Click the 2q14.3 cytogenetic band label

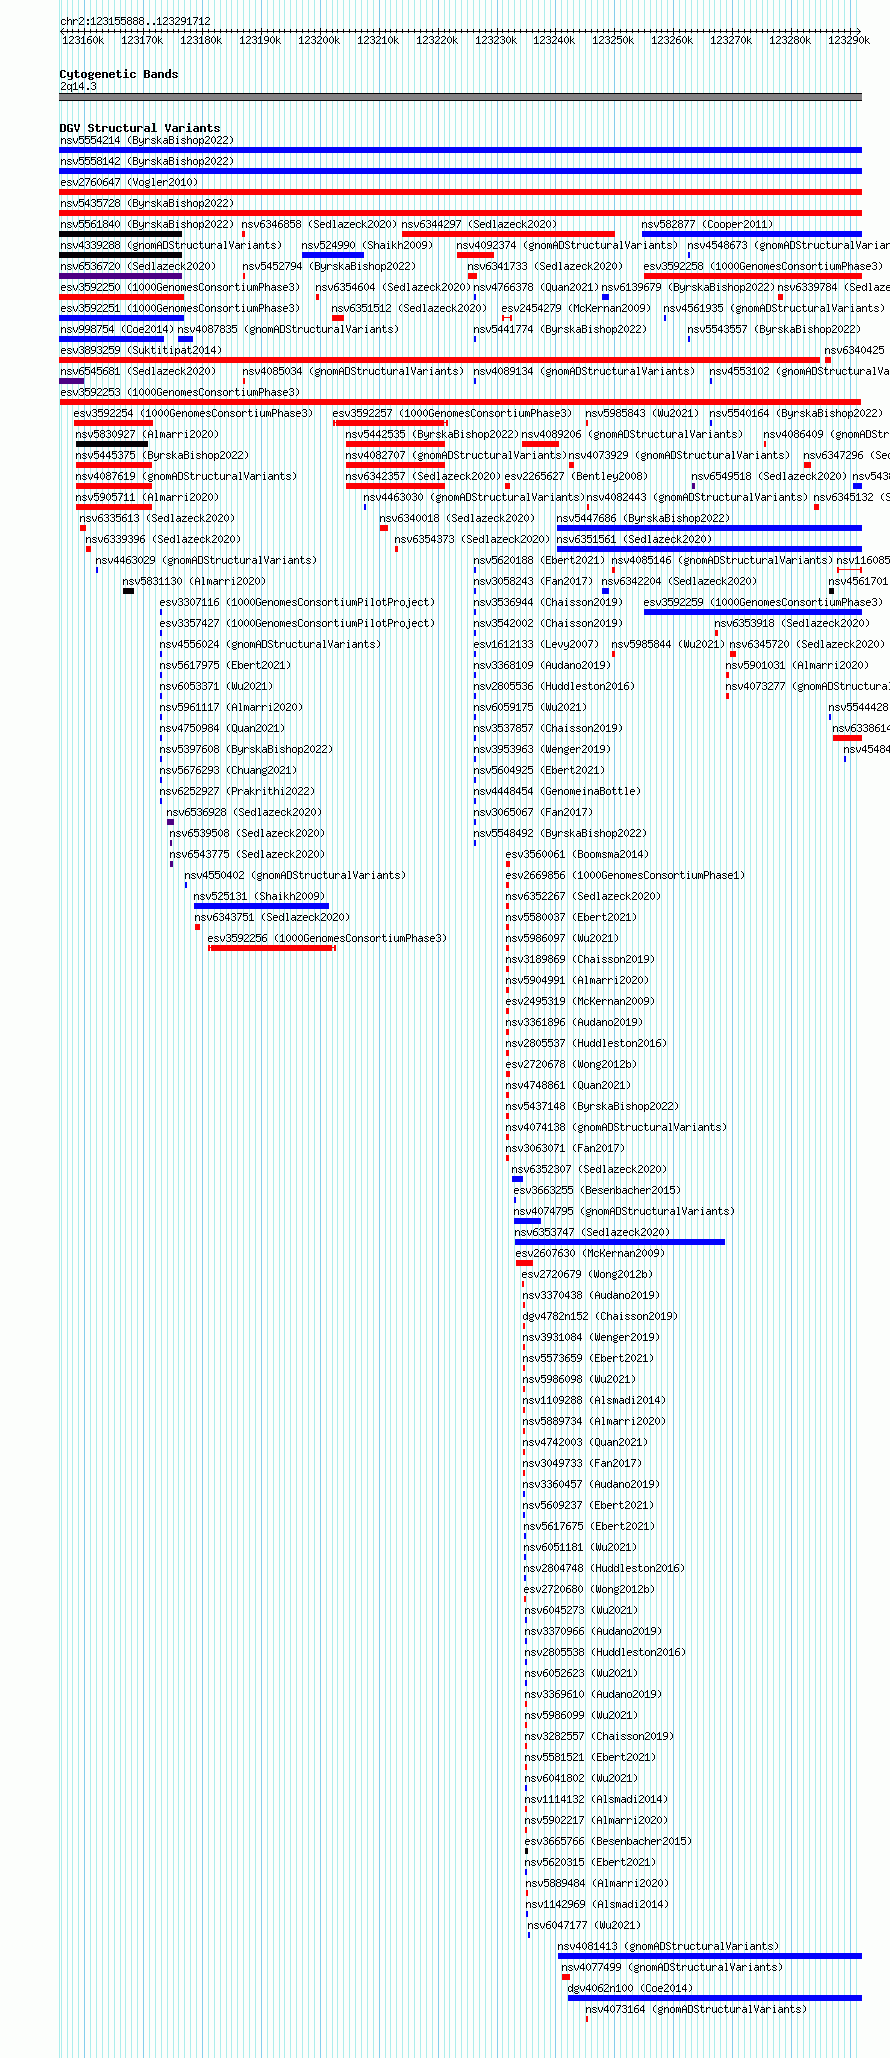tap(78, 87)
